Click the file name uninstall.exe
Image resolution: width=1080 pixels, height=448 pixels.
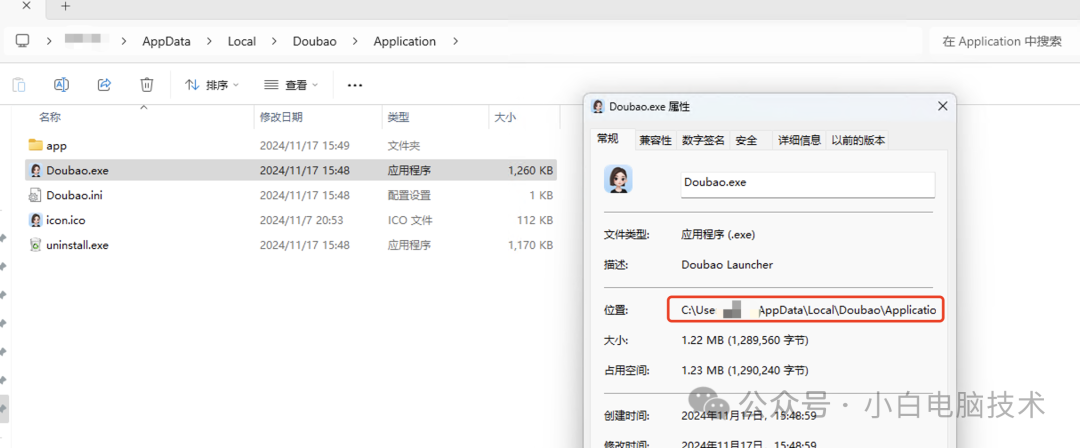pyautogui.click(x=77, y=245)
